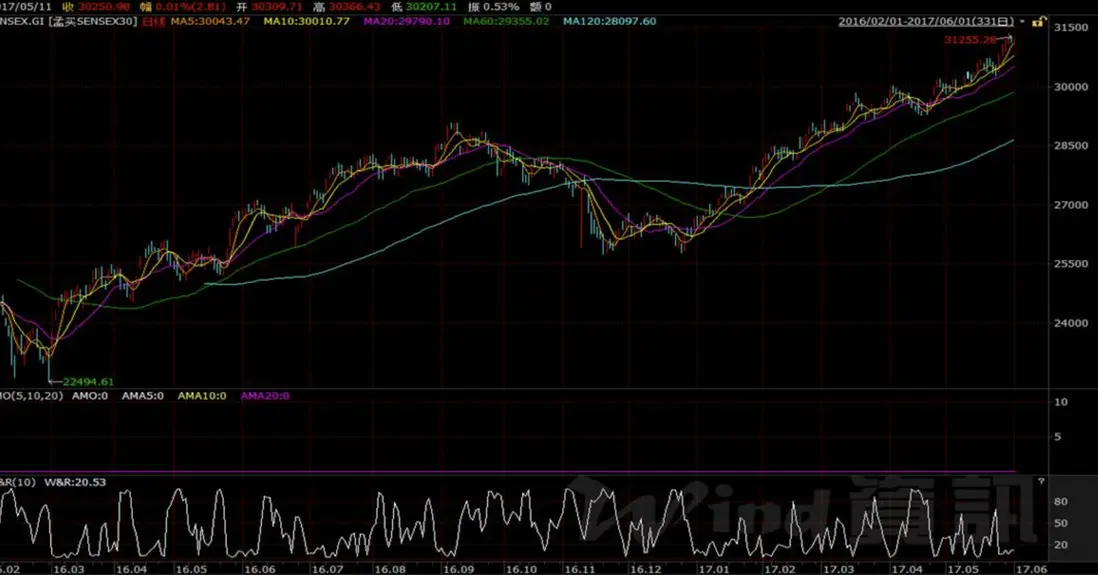Click the 22494.61 low price marker
The width and height of the screenshot is (1098, 575).
pos(88,382)
